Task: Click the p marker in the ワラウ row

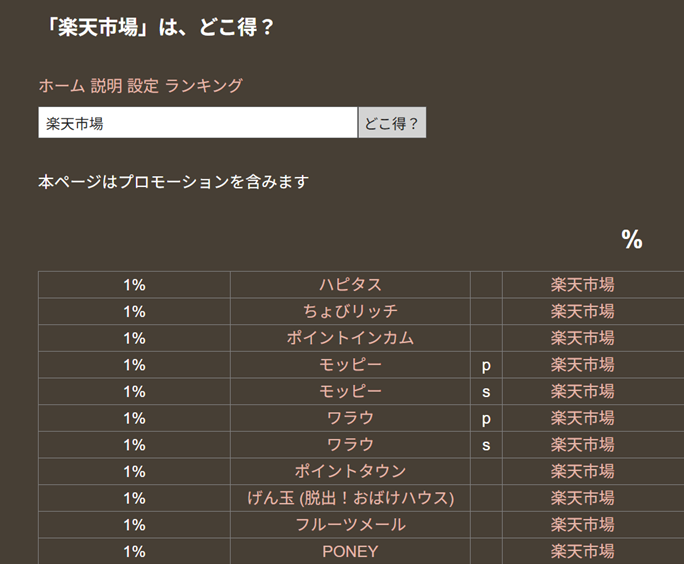Action: pos(486,419)
